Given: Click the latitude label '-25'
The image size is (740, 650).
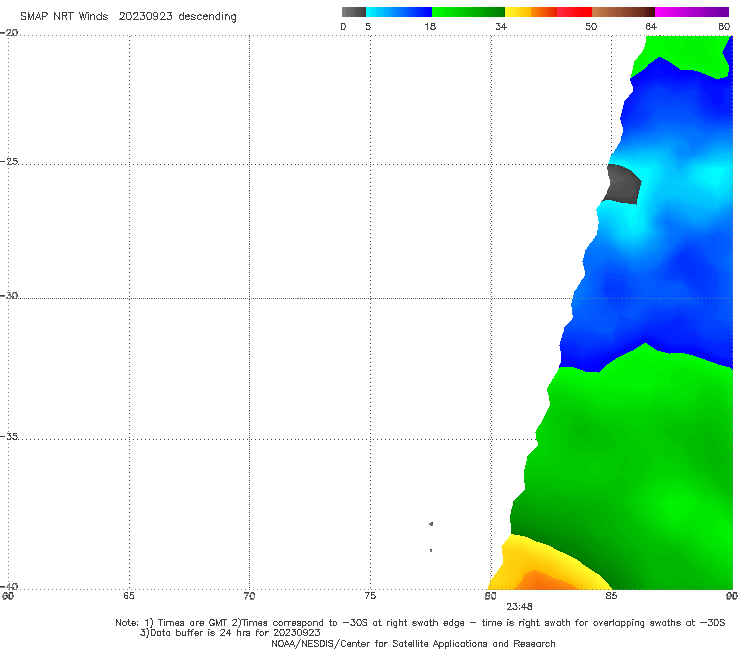Looking at the screenshot, I should [9, 161].
